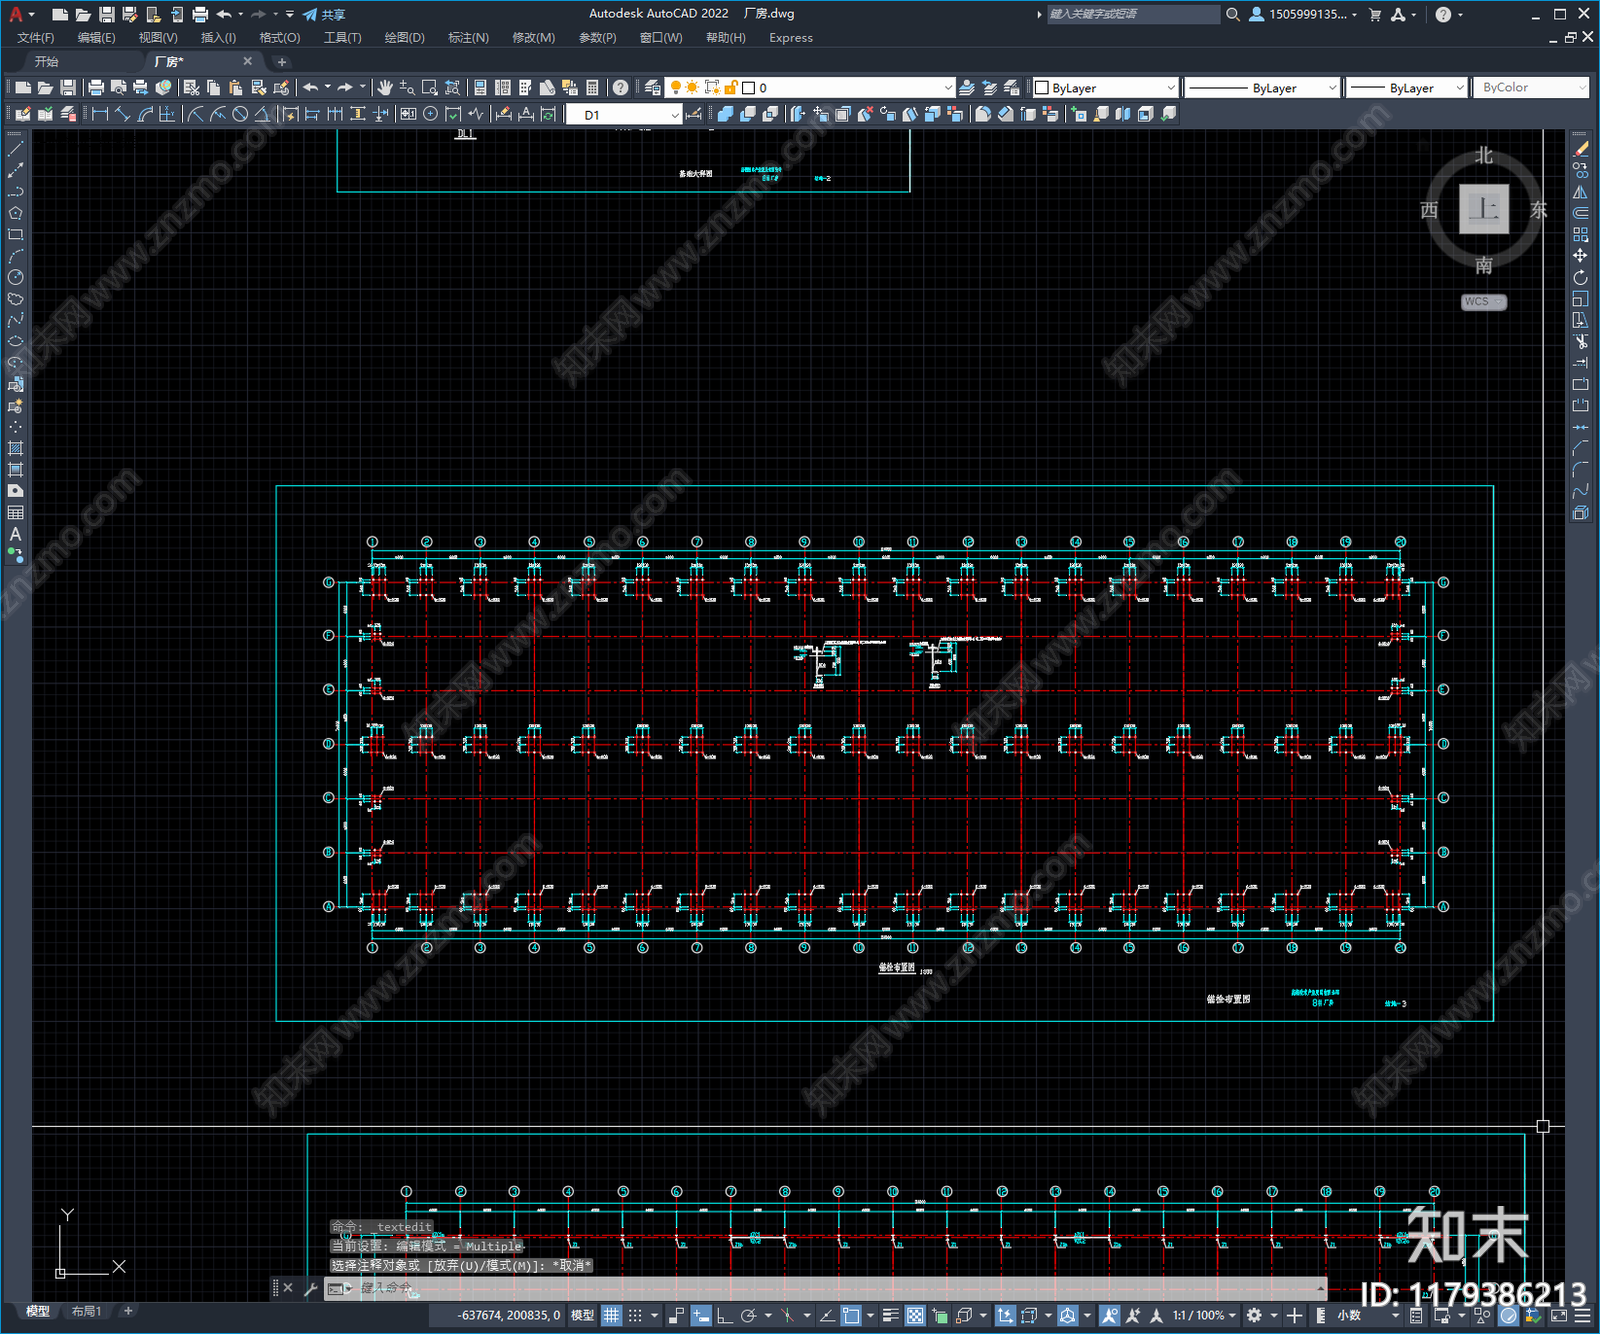
Task: Switch to the 开始 tab
Action: [x=47, y=62]
